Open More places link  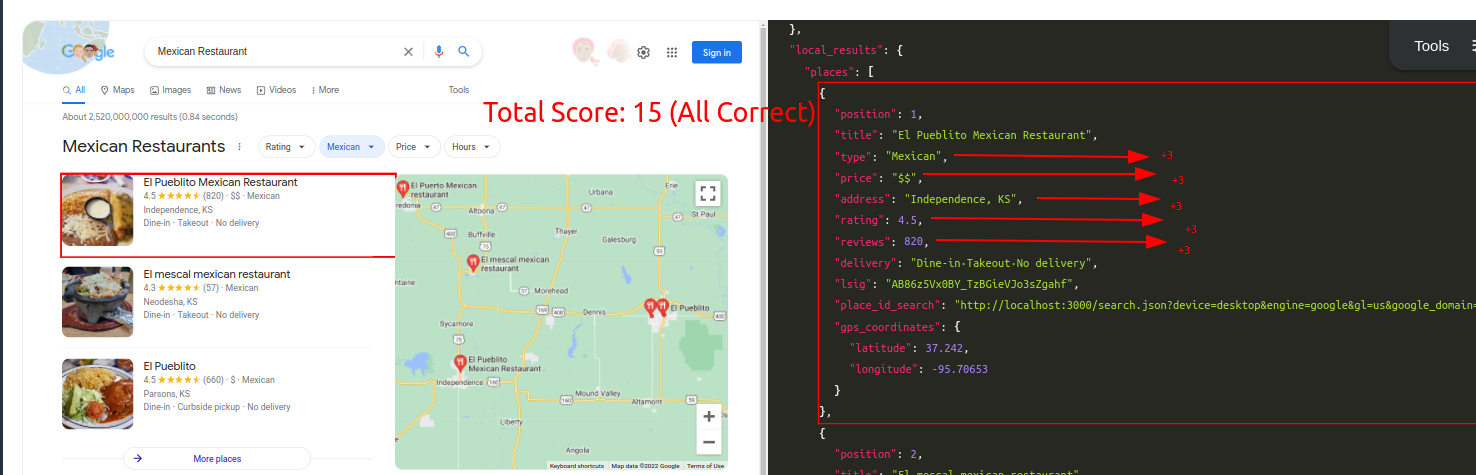coord(217,459)
